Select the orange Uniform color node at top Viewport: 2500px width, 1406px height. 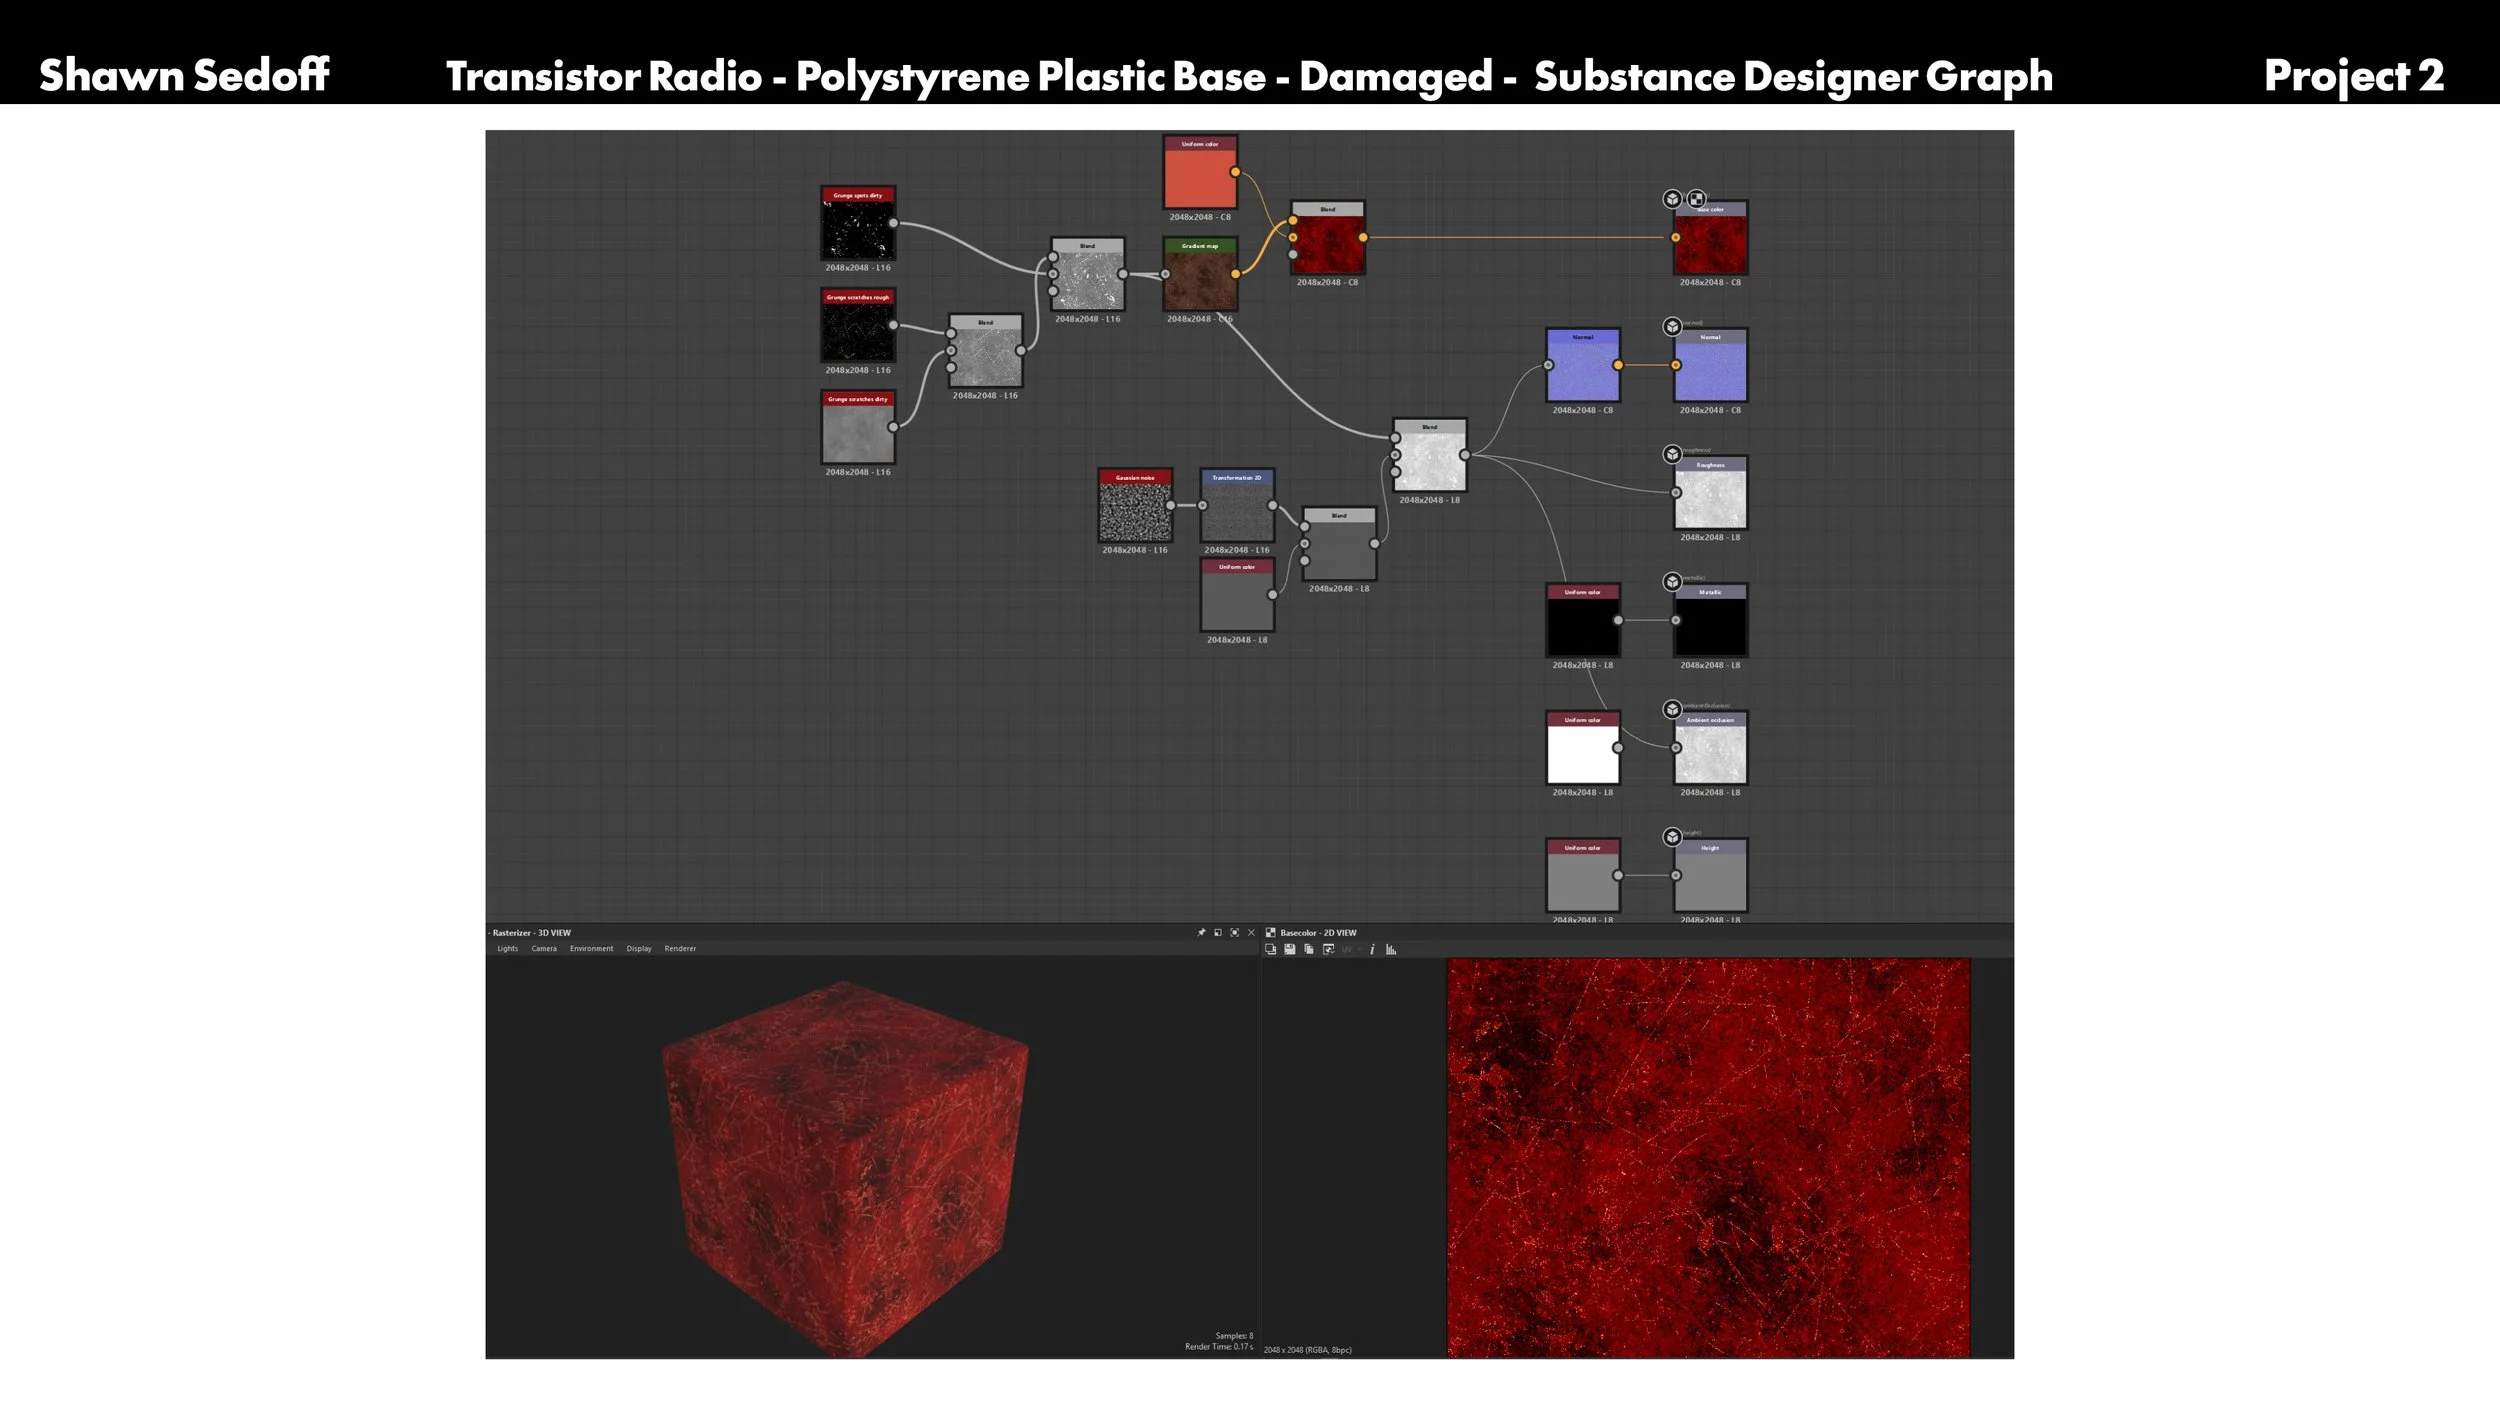pos(1200,172)
